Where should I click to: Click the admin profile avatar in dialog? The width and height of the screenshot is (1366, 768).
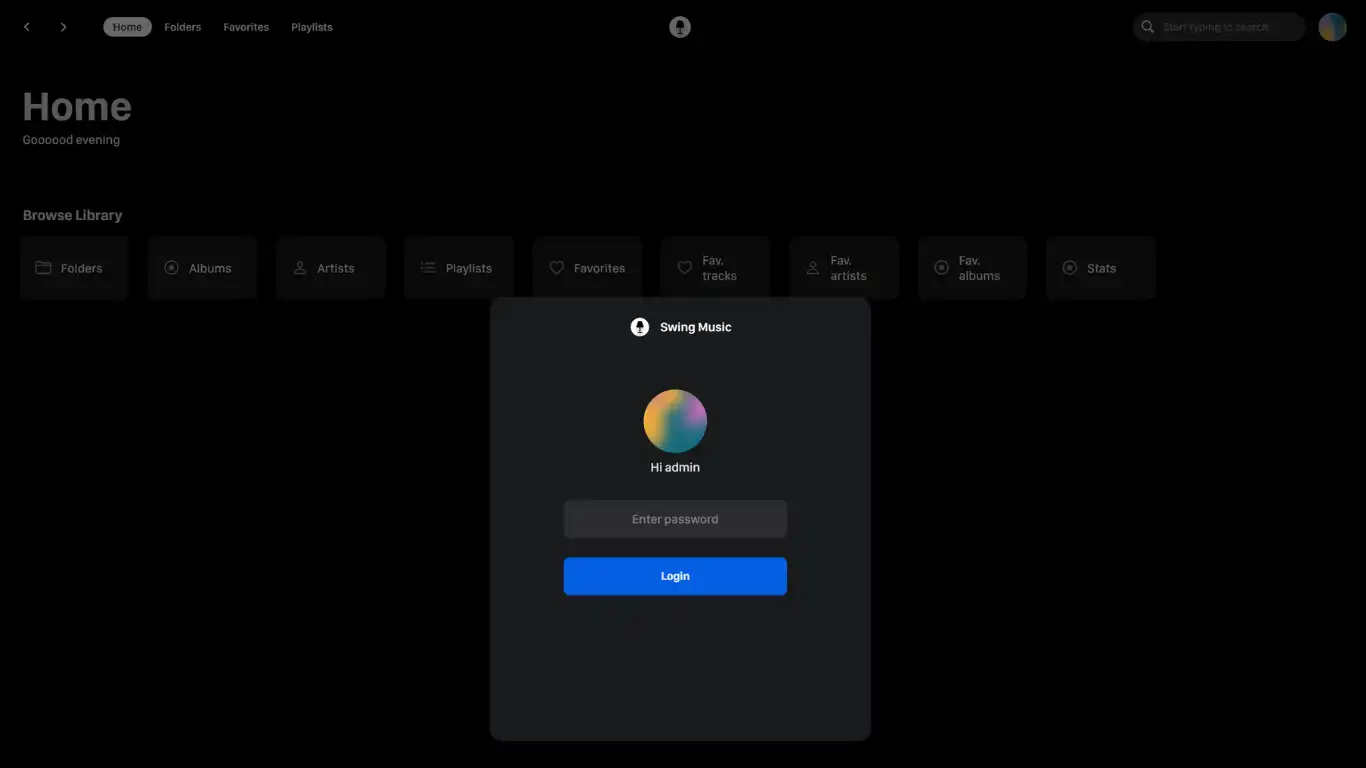coord(675,421)
